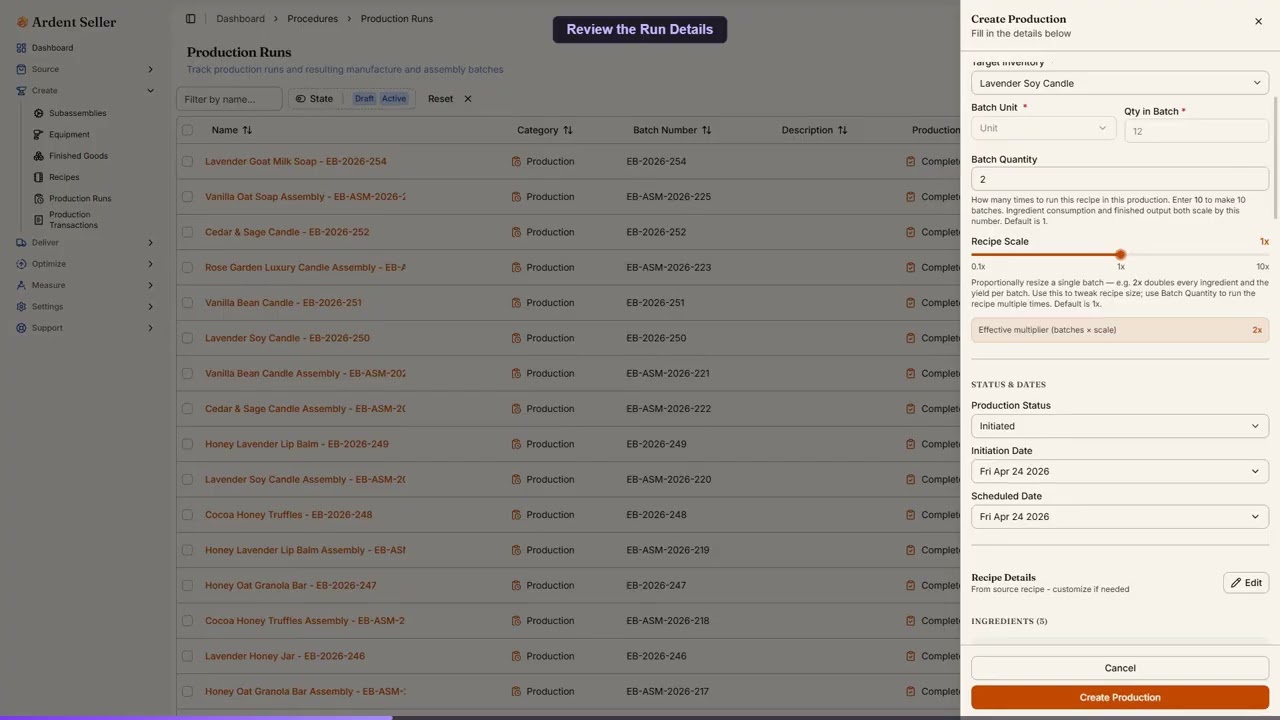Open the Target Inventory dropdown
Screen dimensions: 1280x720
(x=1120, y=83)
